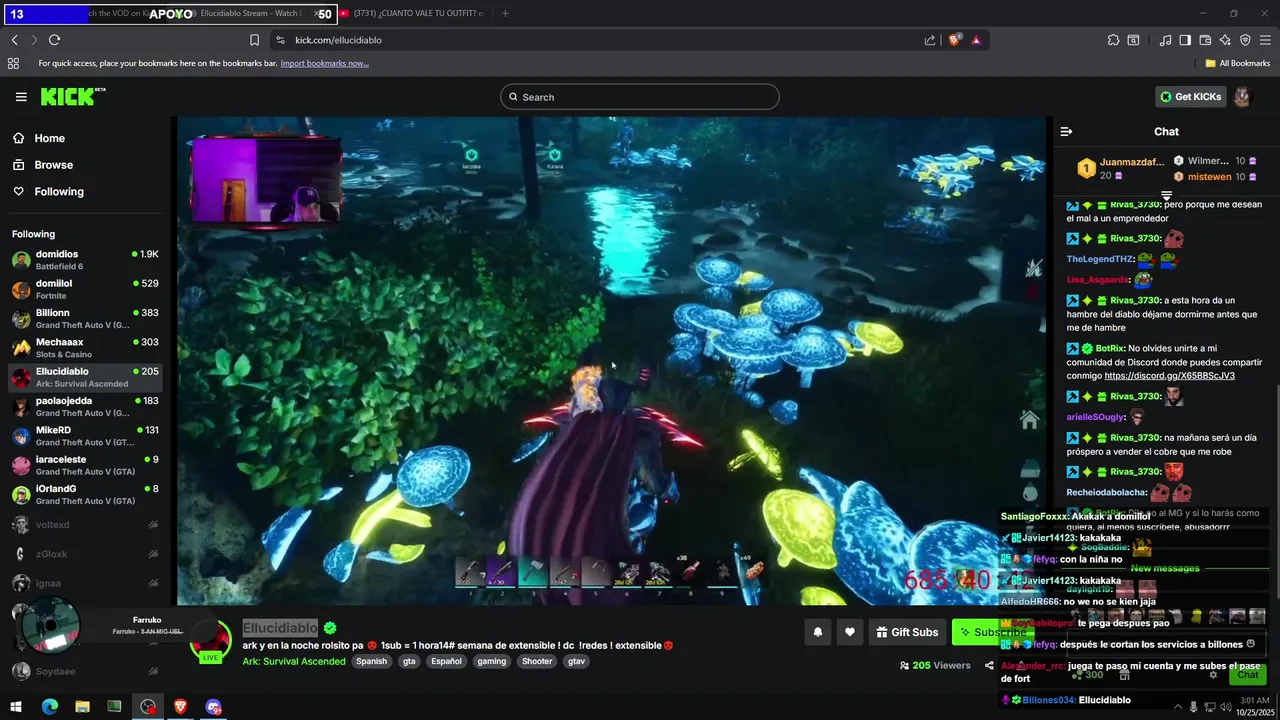The width and height of the screenshot is (1280, 720).
Task: Open All Bookmarks folder
Action: point(1238,63)
